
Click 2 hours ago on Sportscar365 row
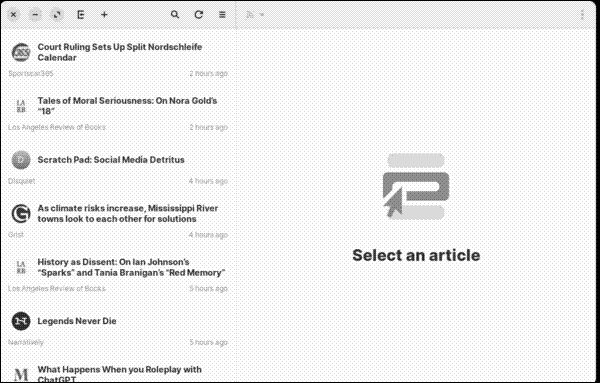point(209,73)
